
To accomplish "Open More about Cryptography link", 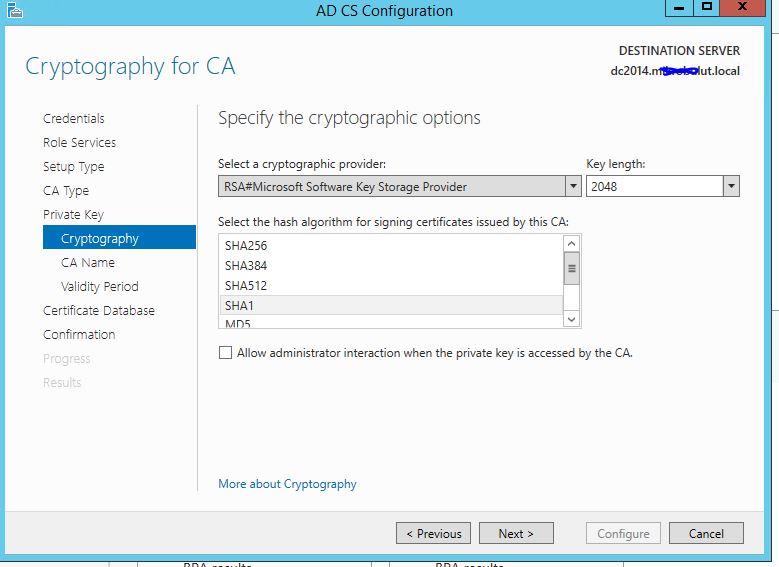I will [x=287, y=484].
